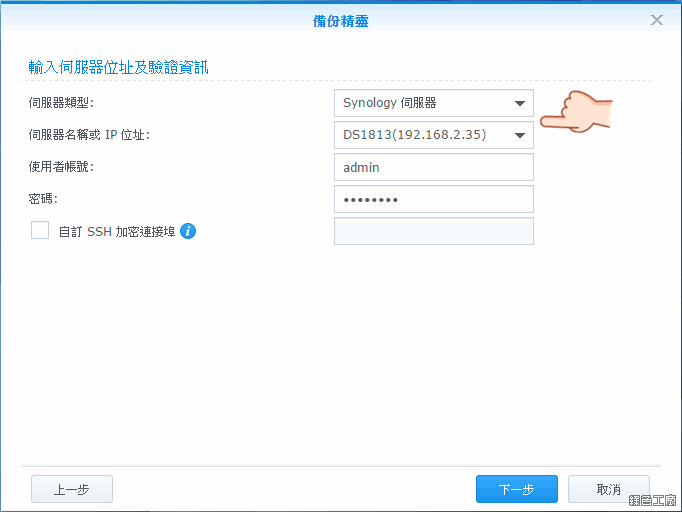Close the backup wizard dialog

pos(656,20)
